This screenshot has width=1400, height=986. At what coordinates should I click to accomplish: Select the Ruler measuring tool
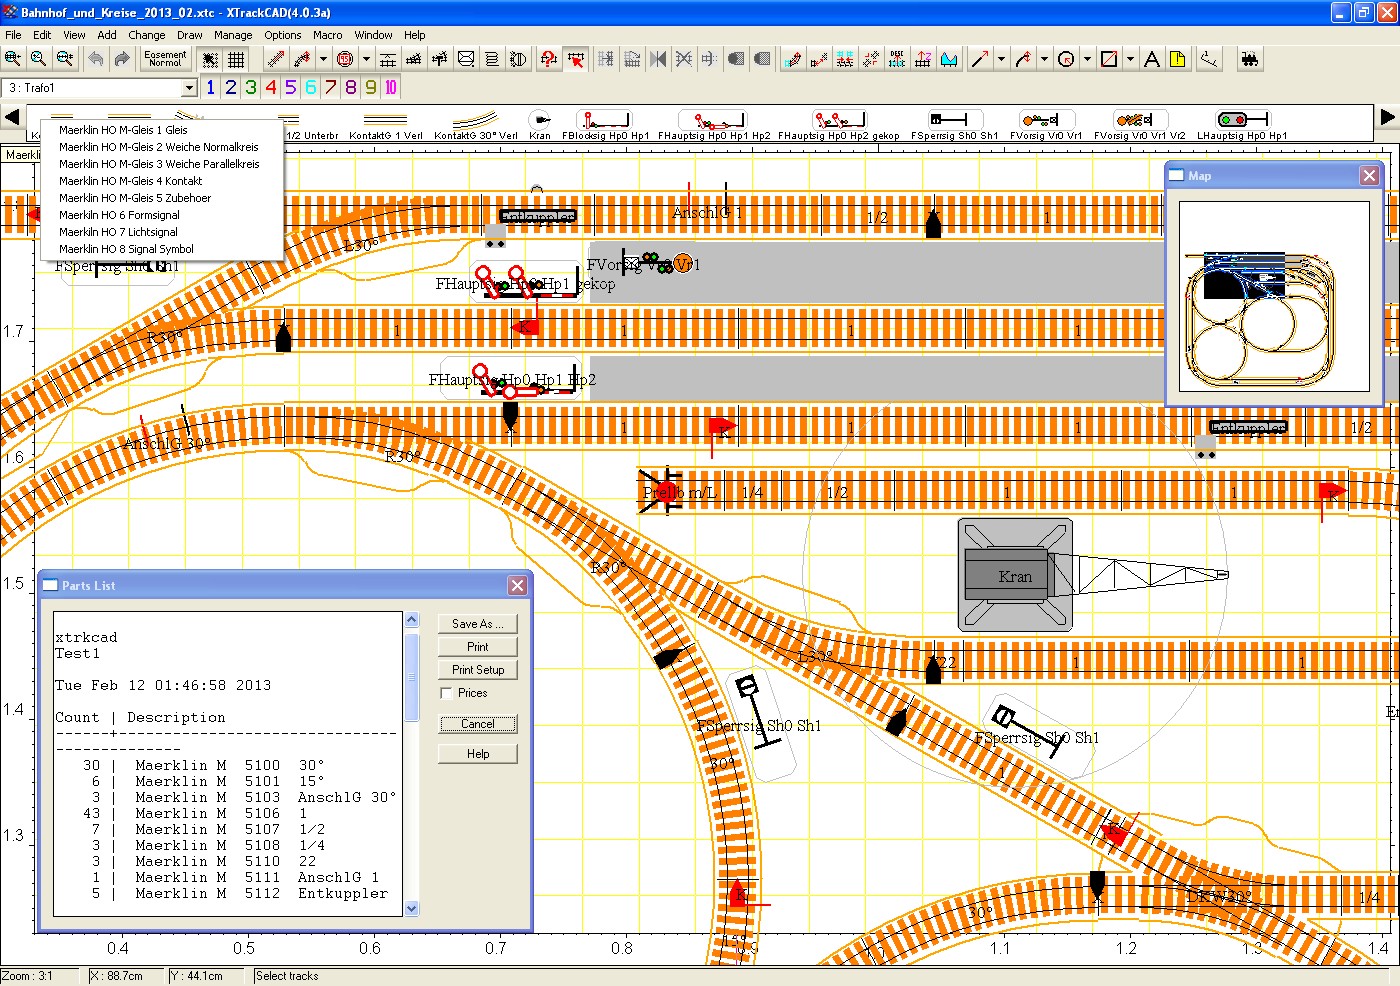point(1210,59)
